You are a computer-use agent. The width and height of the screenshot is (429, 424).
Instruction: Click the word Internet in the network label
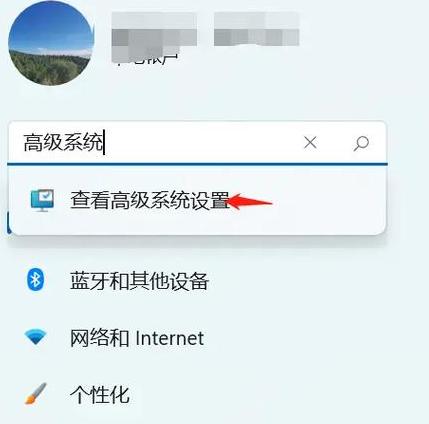tap(170, 338)
